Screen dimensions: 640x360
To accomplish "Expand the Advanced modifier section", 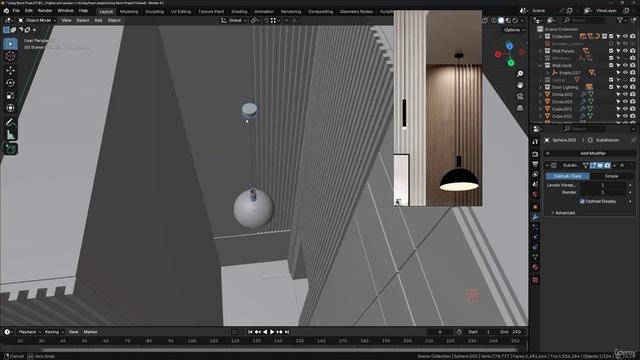I will point(565,213).
